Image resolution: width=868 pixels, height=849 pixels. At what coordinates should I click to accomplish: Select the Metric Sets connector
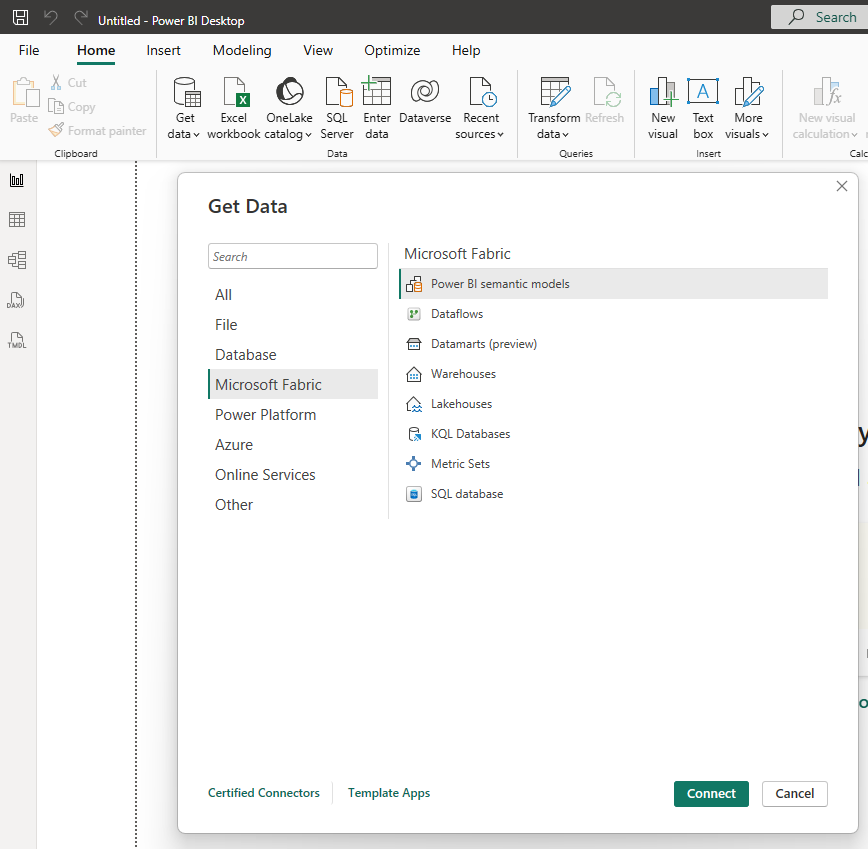pyautogui.click(x=613, y=463)
